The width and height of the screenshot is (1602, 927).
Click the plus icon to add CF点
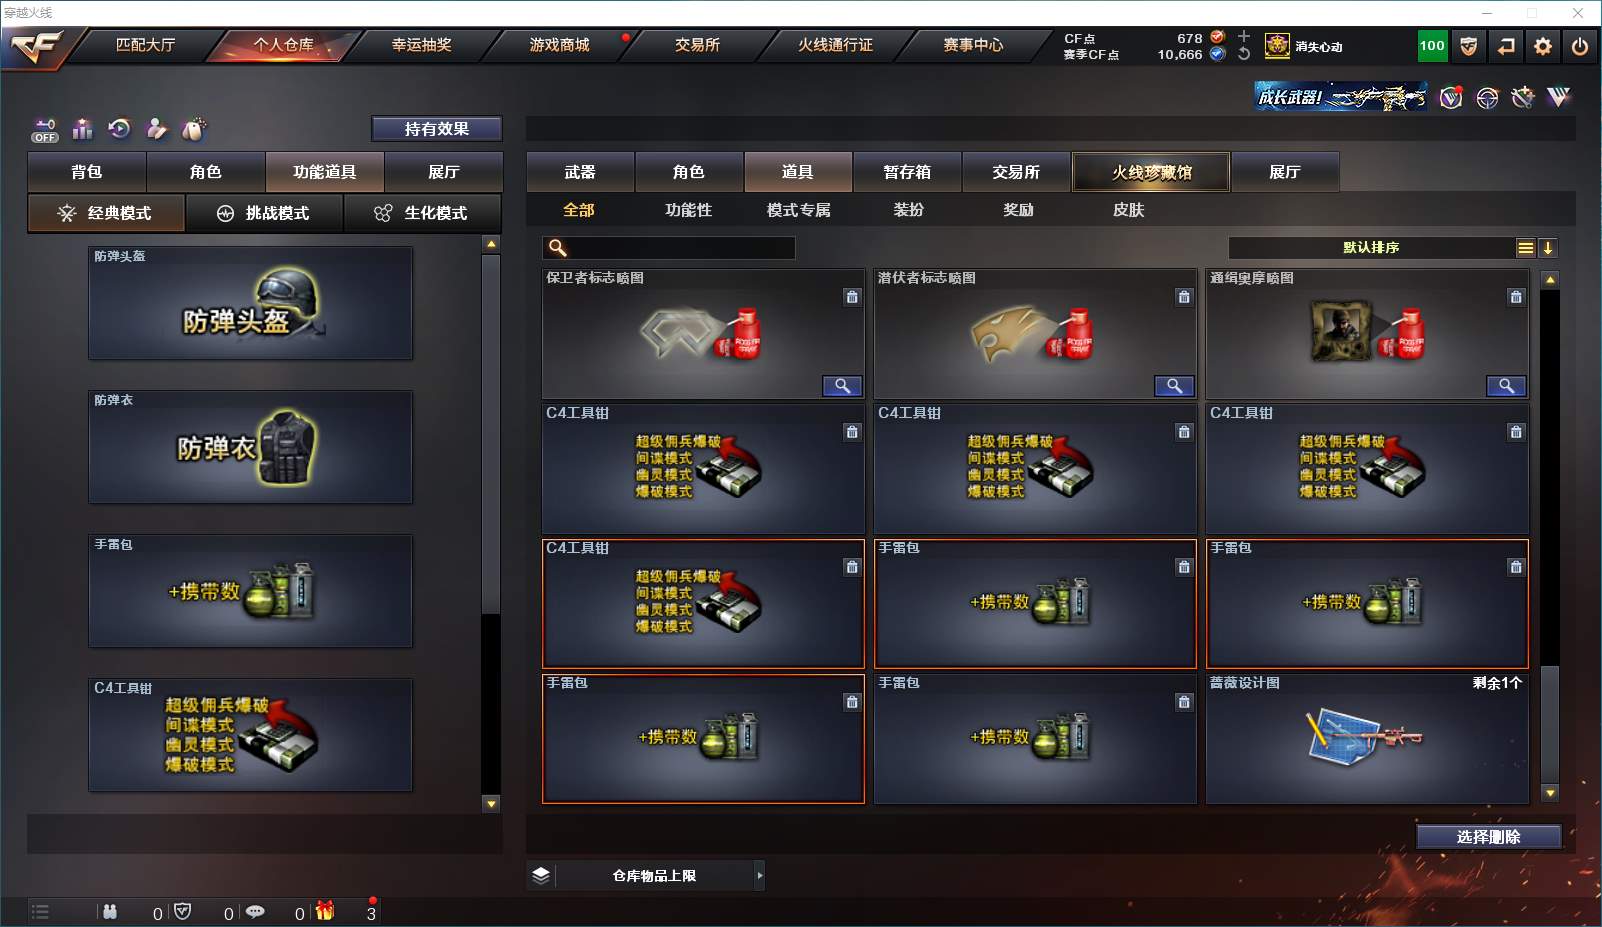(1244, 36)
